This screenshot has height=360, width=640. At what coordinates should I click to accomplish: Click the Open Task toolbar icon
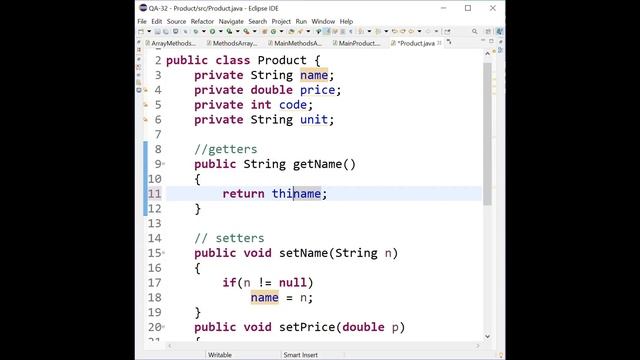(x=300, y=31)
